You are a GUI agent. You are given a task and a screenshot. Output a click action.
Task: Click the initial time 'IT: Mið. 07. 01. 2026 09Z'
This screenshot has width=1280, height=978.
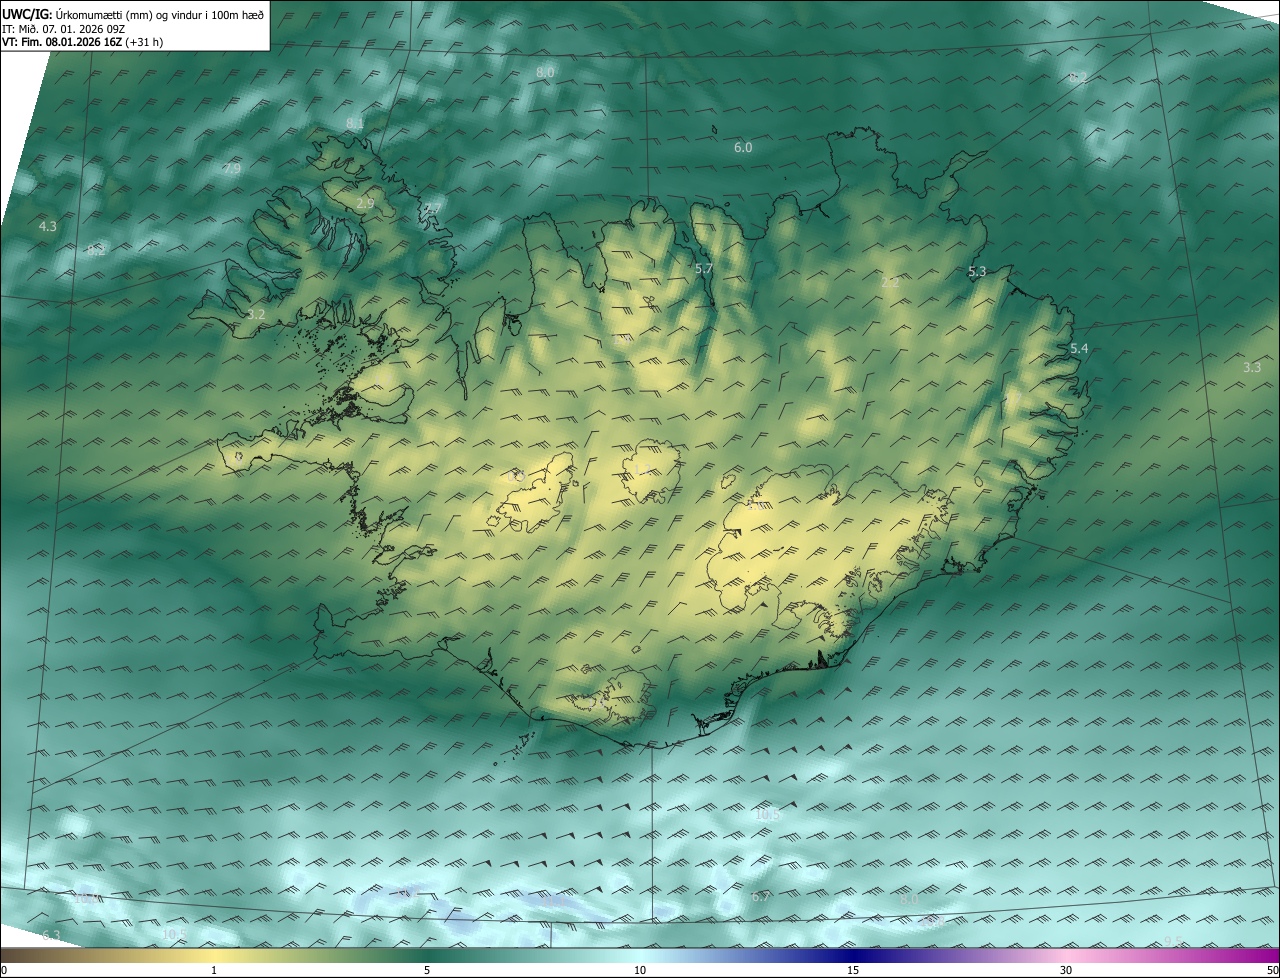63,29
